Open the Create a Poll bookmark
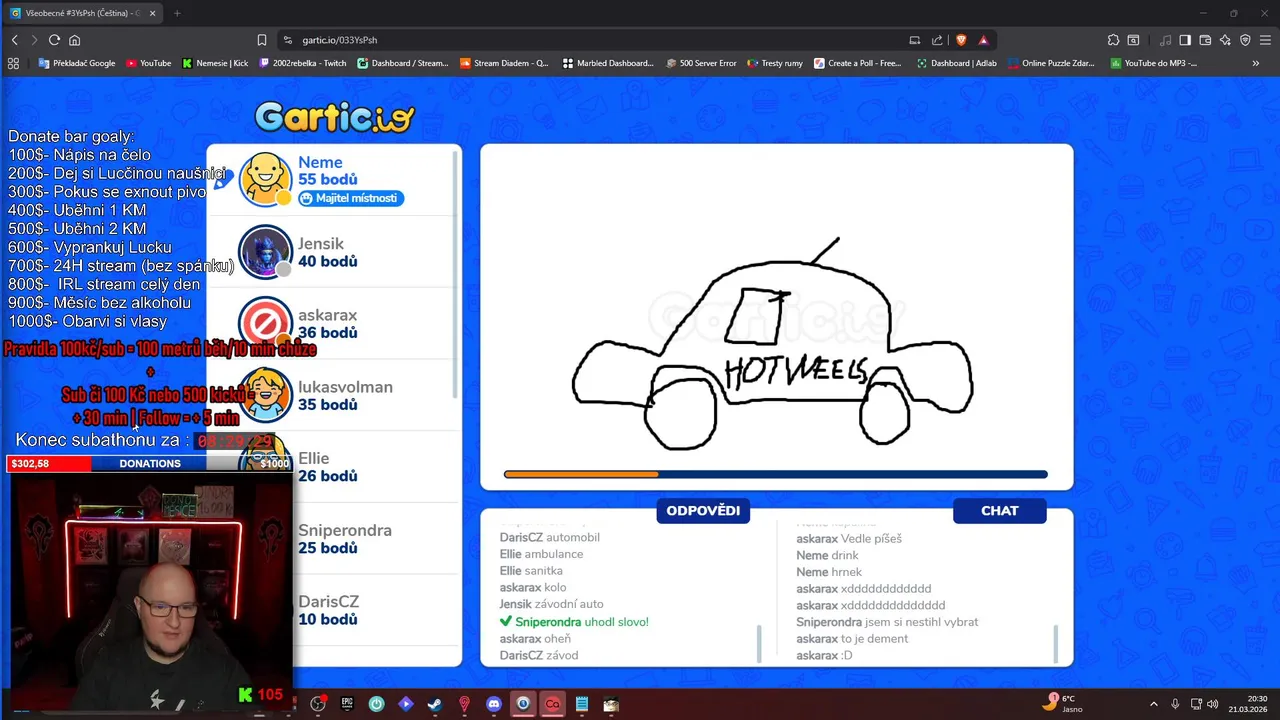 coord(858,63)
